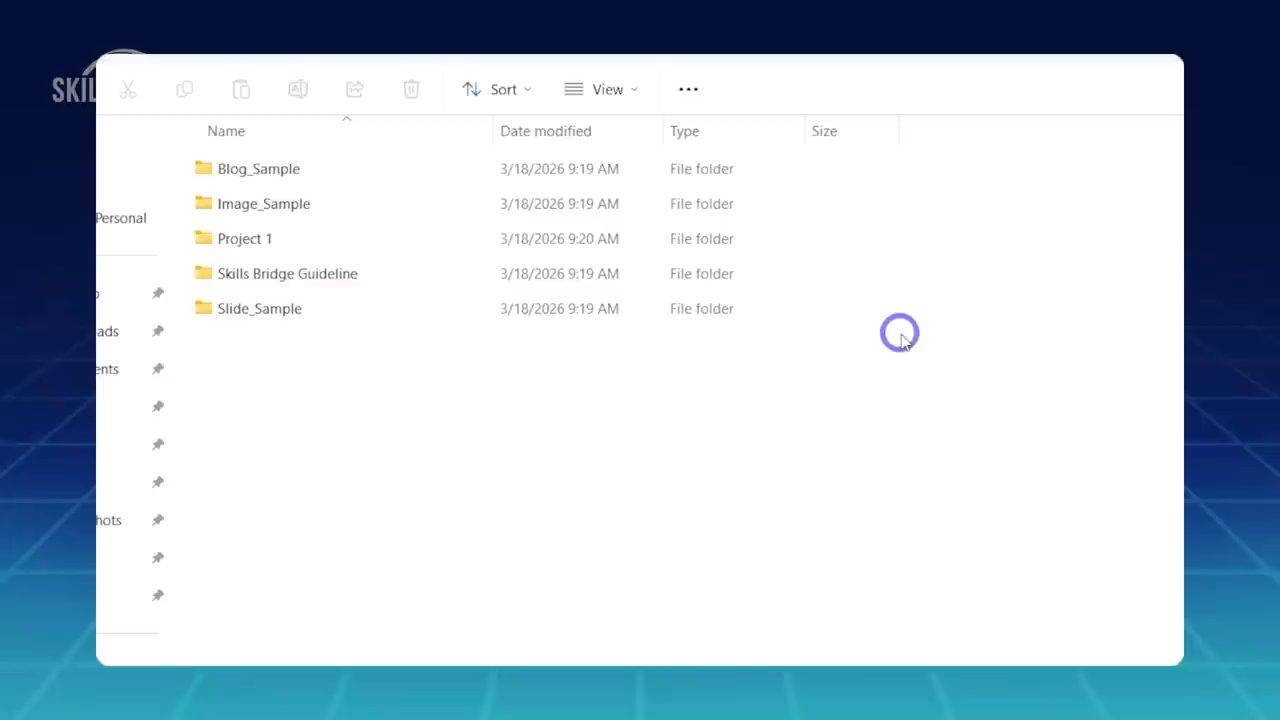Click the Project 1 folder name
The image size is (1280, 720).
(245, 239)
